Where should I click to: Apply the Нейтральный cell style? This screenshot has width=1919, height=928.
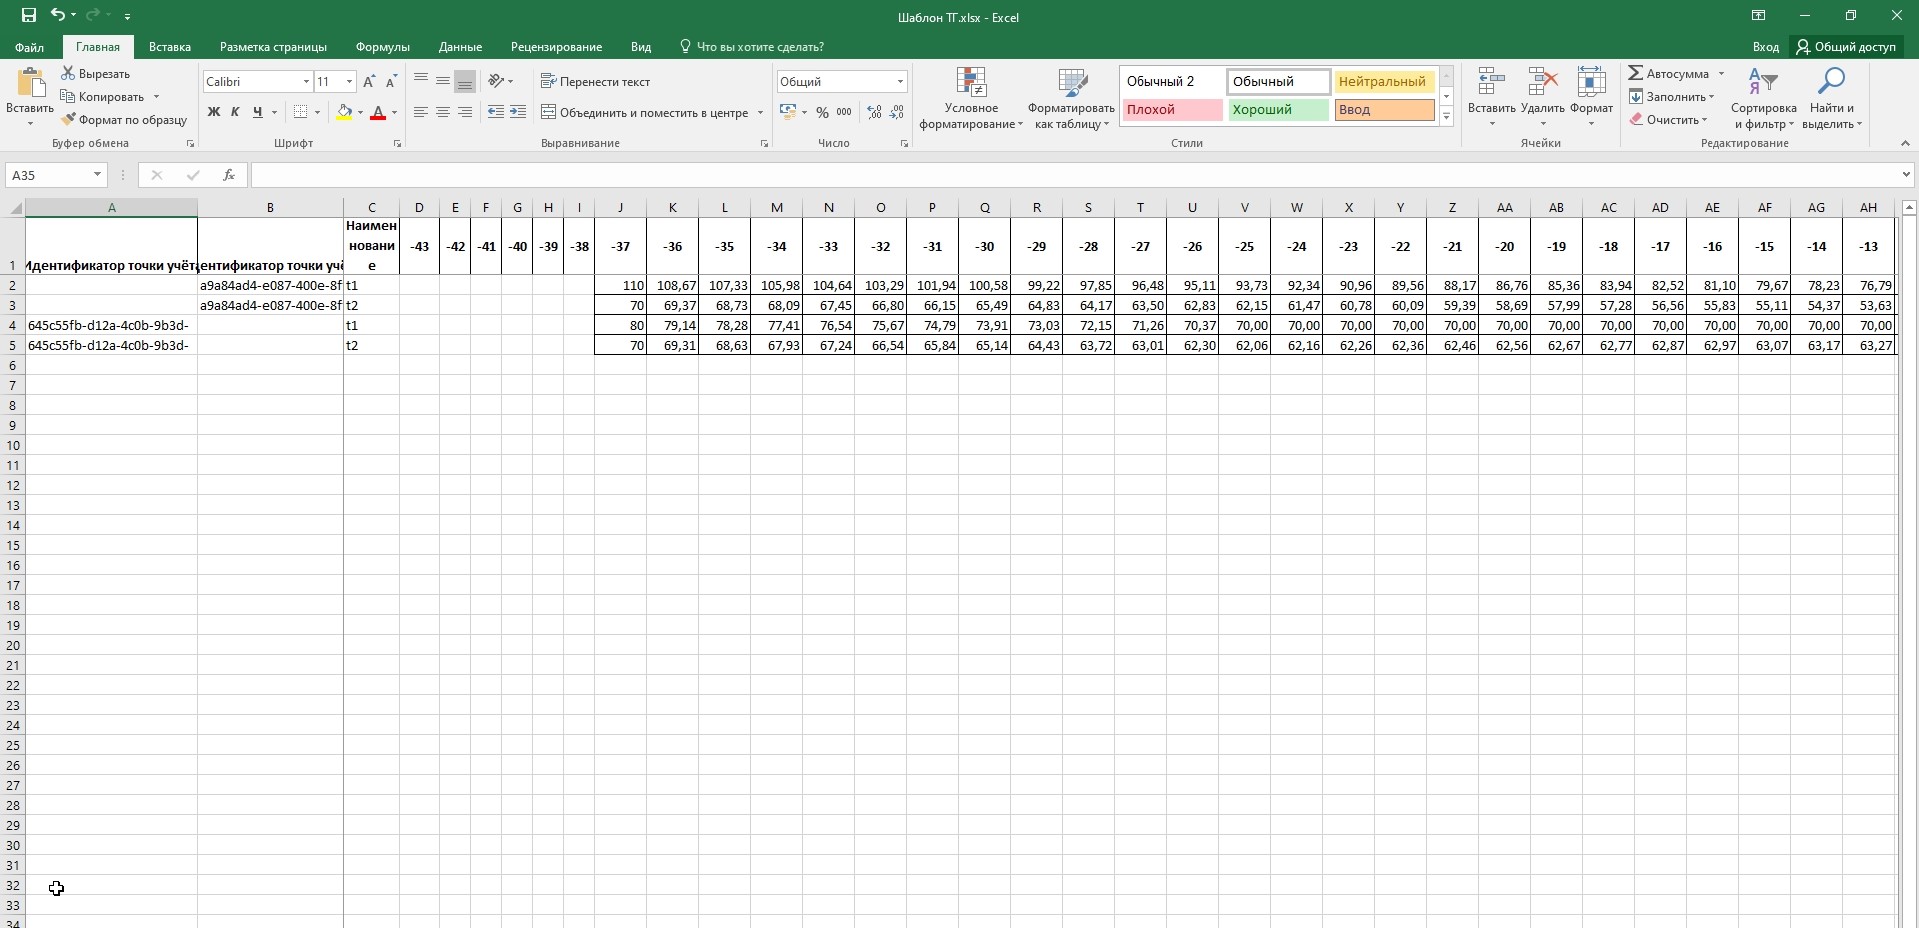1384,82
